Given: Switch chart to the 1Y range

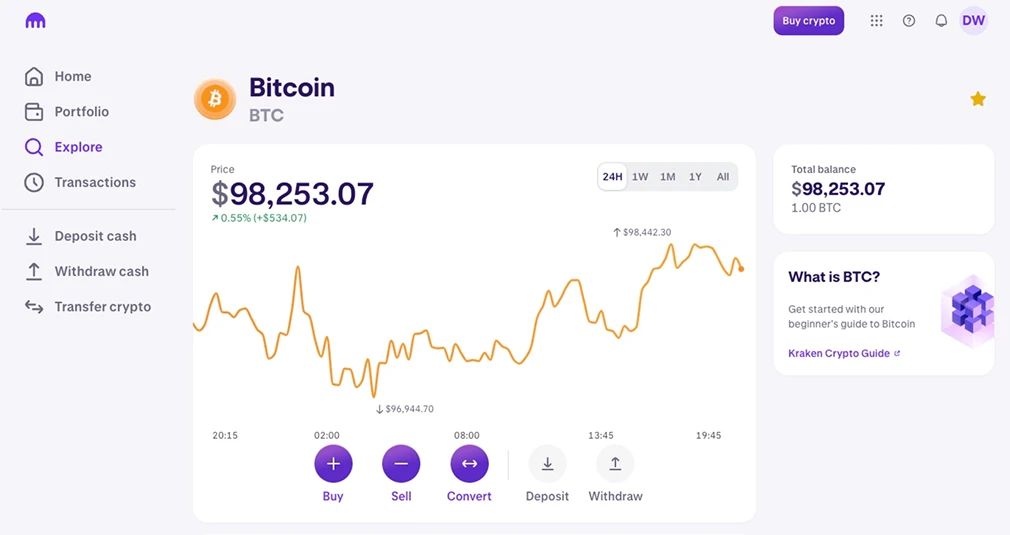Looking at the screenshot, I should click(x=695, y=176).
